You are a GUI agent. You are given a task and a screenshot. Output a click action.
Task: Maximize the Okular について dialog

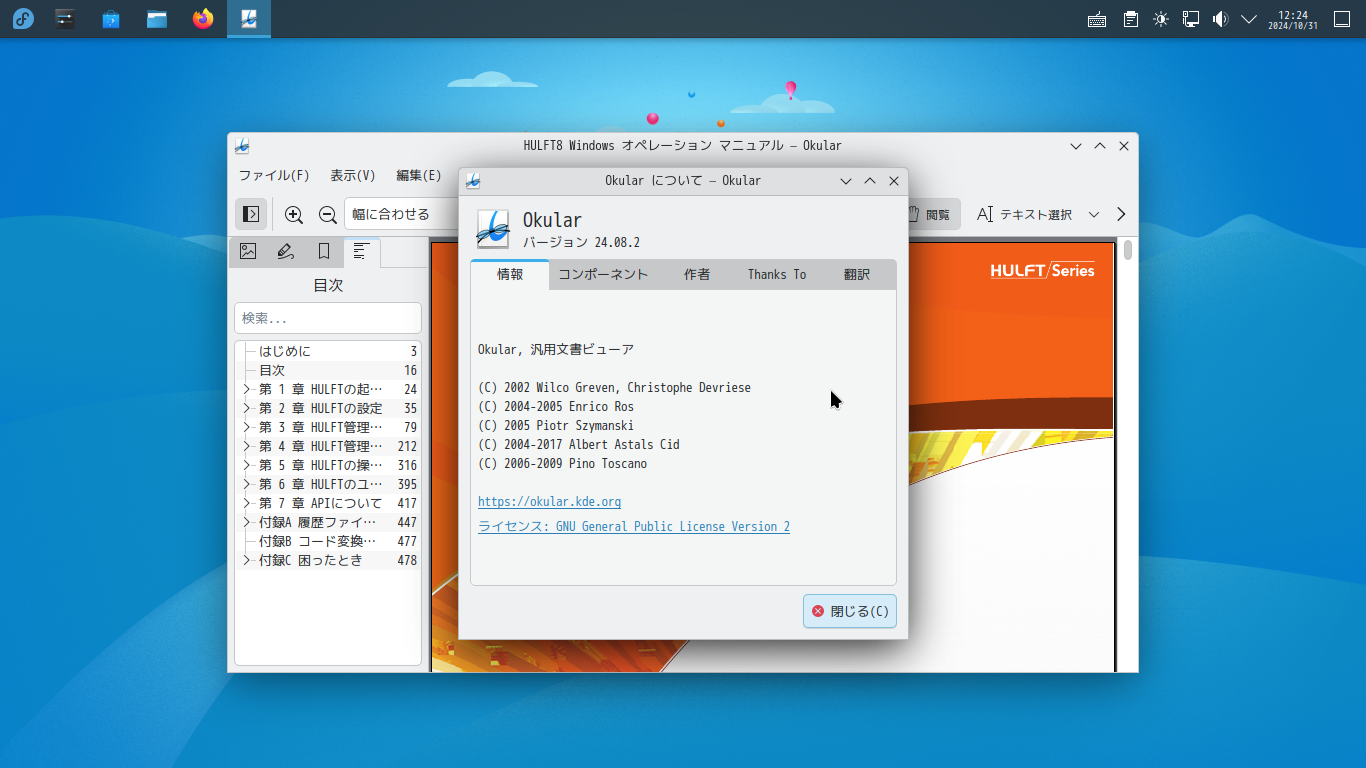870,181
